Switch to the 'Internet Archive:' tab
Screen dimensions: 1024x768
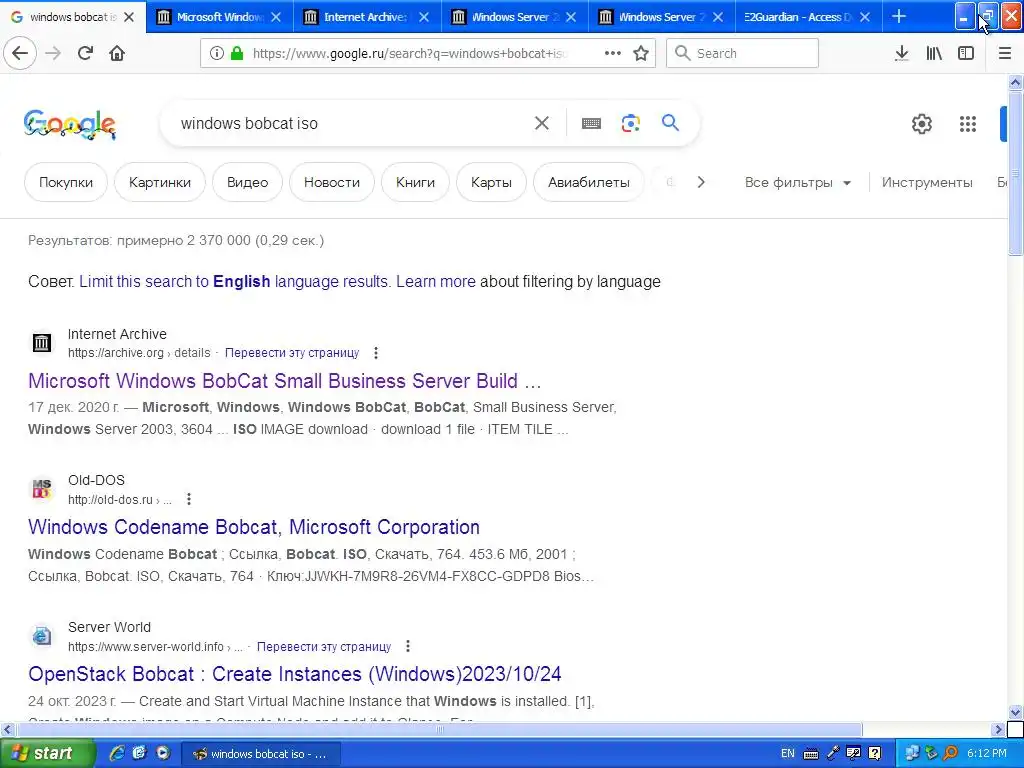(366, 17)
